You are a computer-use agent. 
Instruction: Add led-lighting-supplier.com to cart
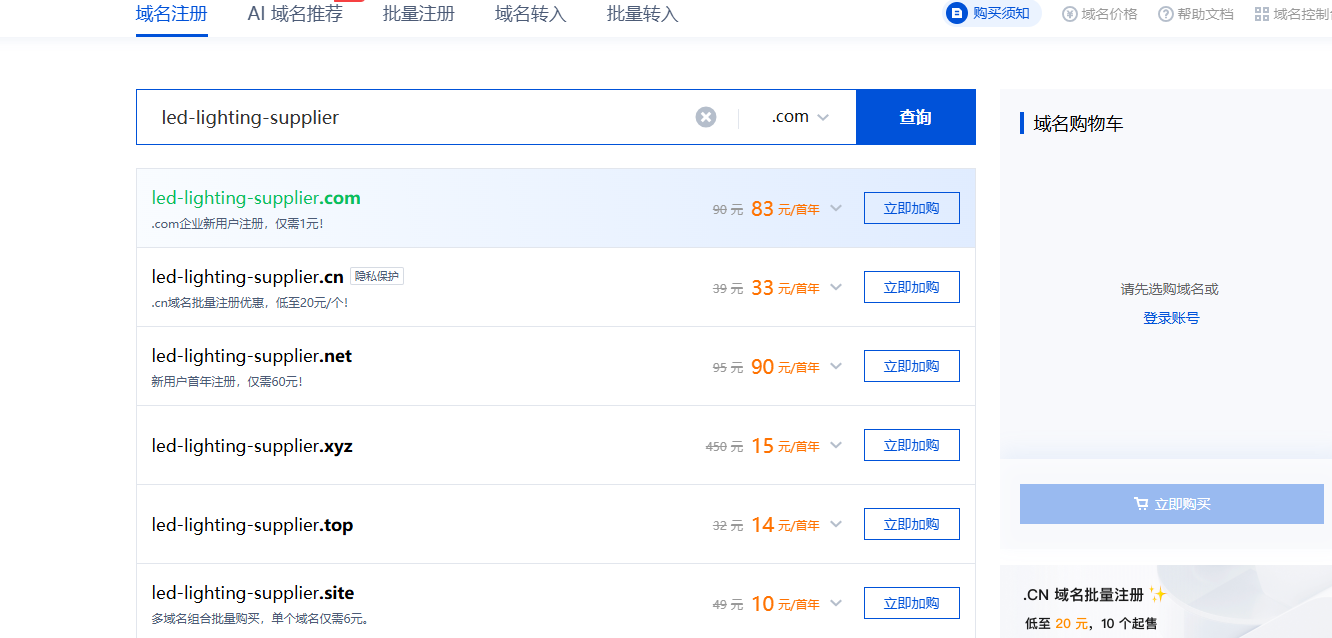pos(911,208)
